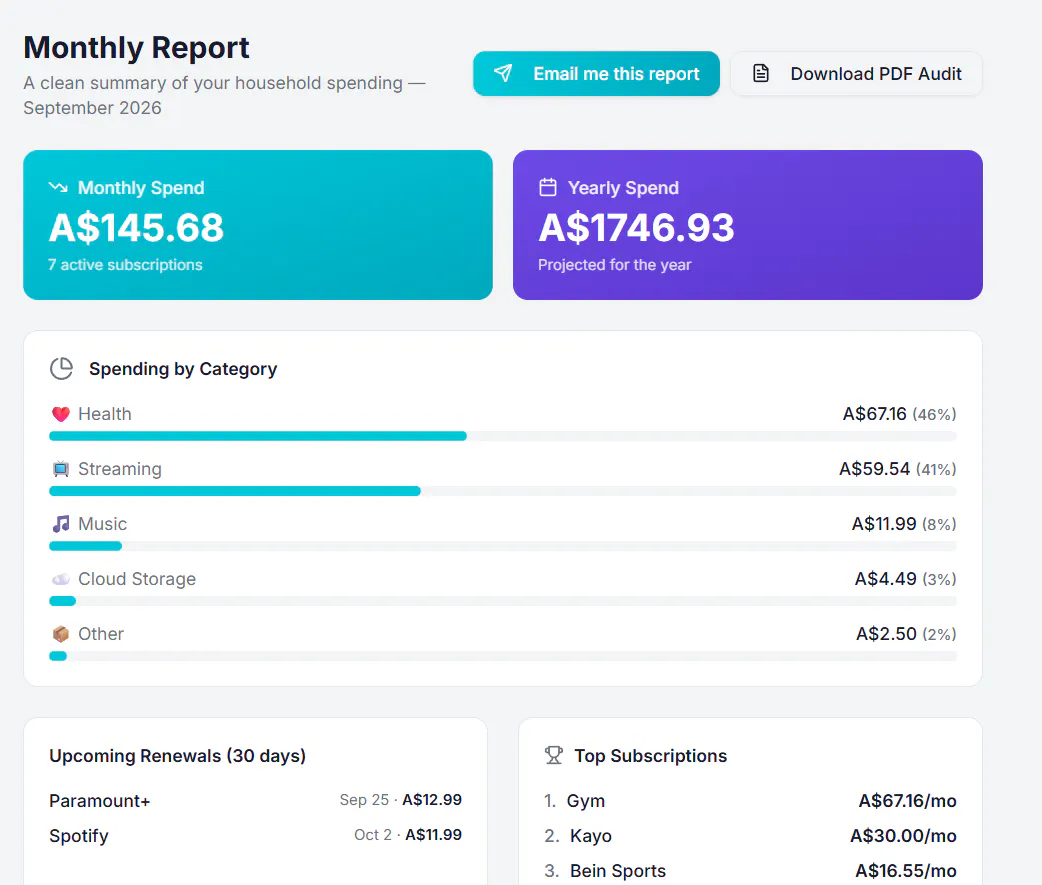This screenshot has height=885, width=1042.
Task: Click the A$16.55/mo price for Bein Sports
Action: click(x=906, y=870)
